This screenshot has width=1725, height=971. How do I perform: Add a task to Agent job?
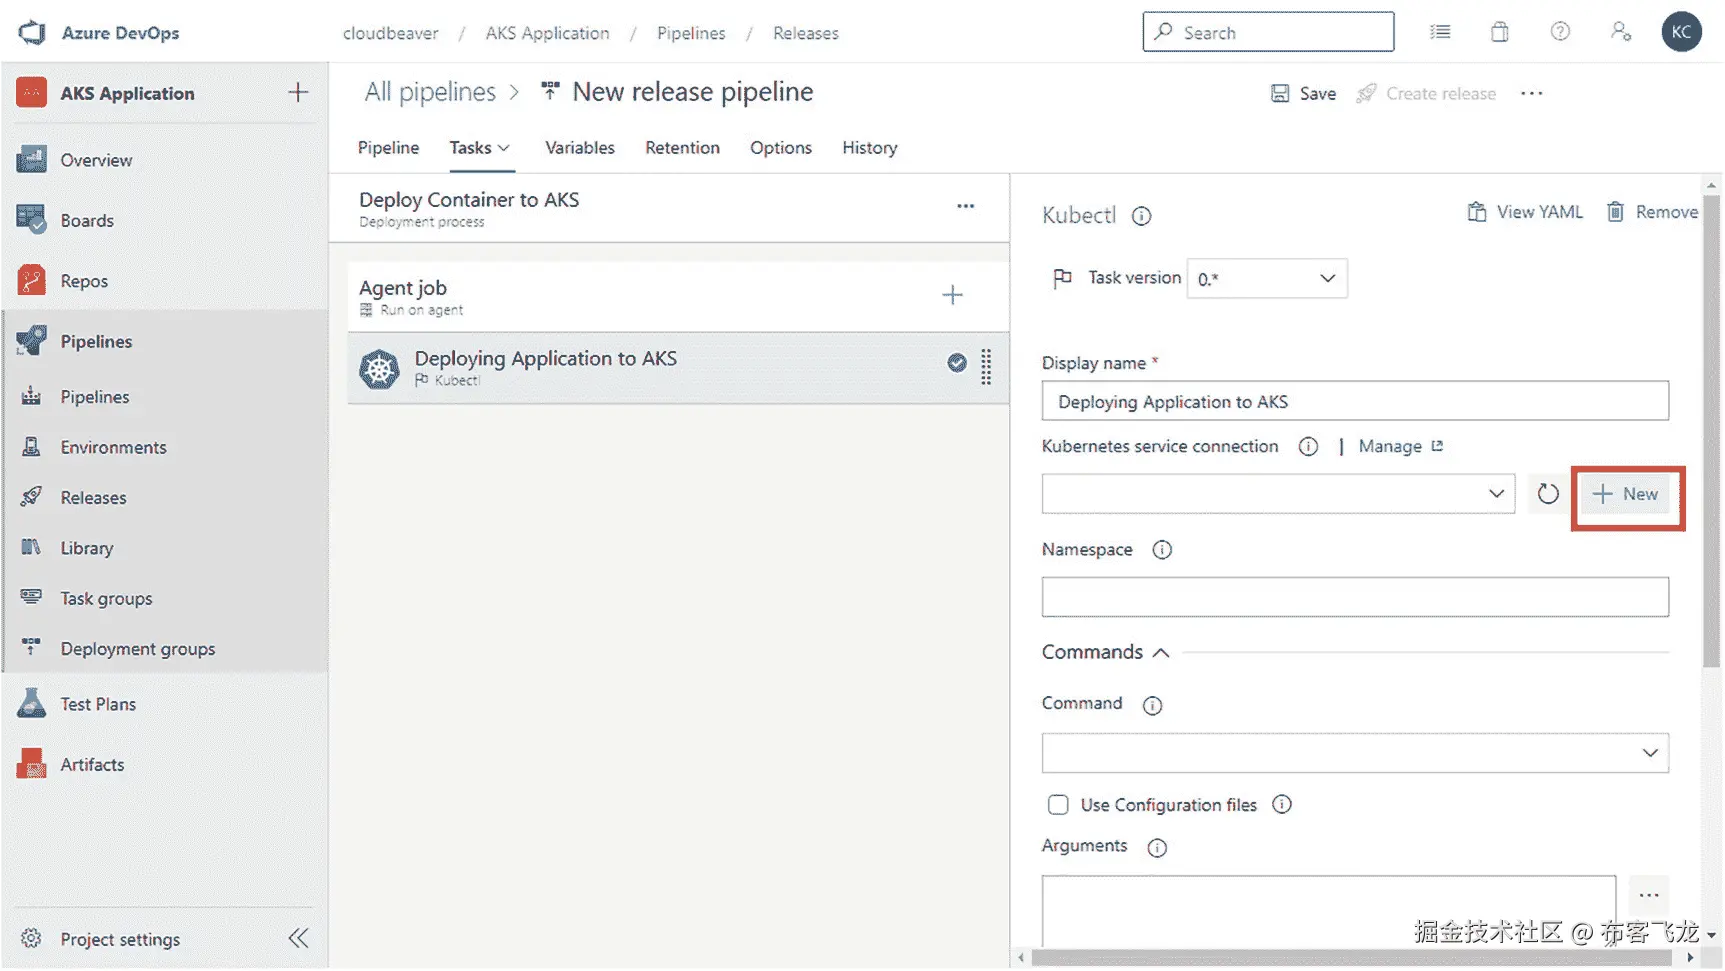(952, 295)
